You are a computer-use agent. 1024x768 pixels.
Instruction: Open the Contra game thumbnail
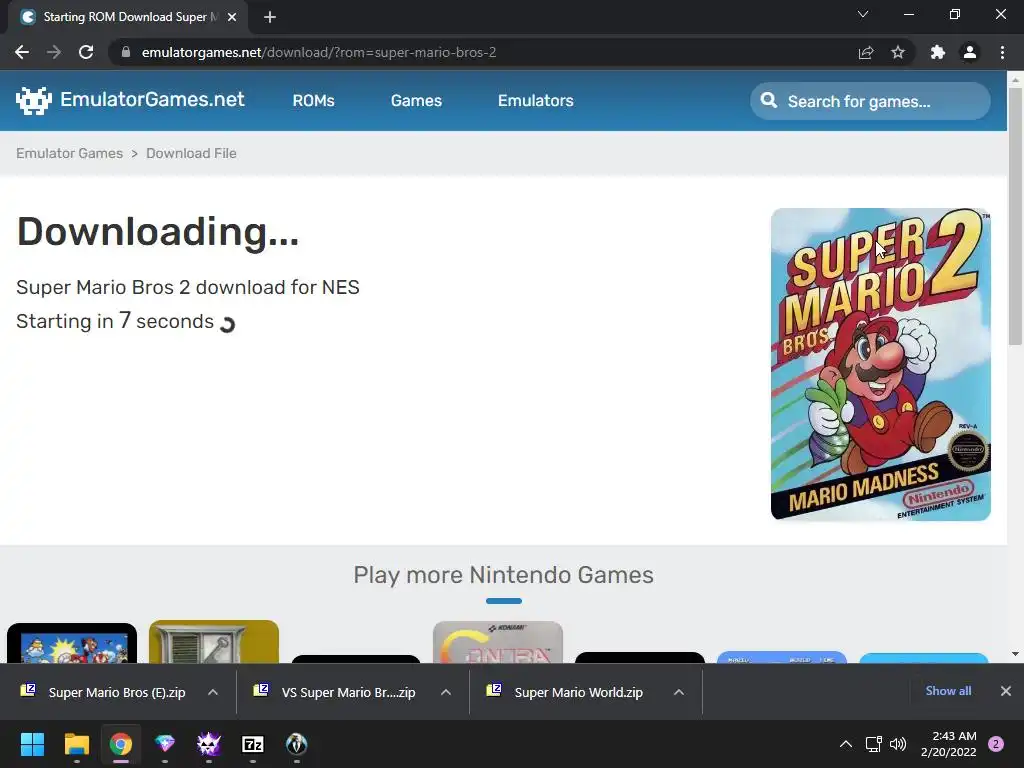pos(498,642)
